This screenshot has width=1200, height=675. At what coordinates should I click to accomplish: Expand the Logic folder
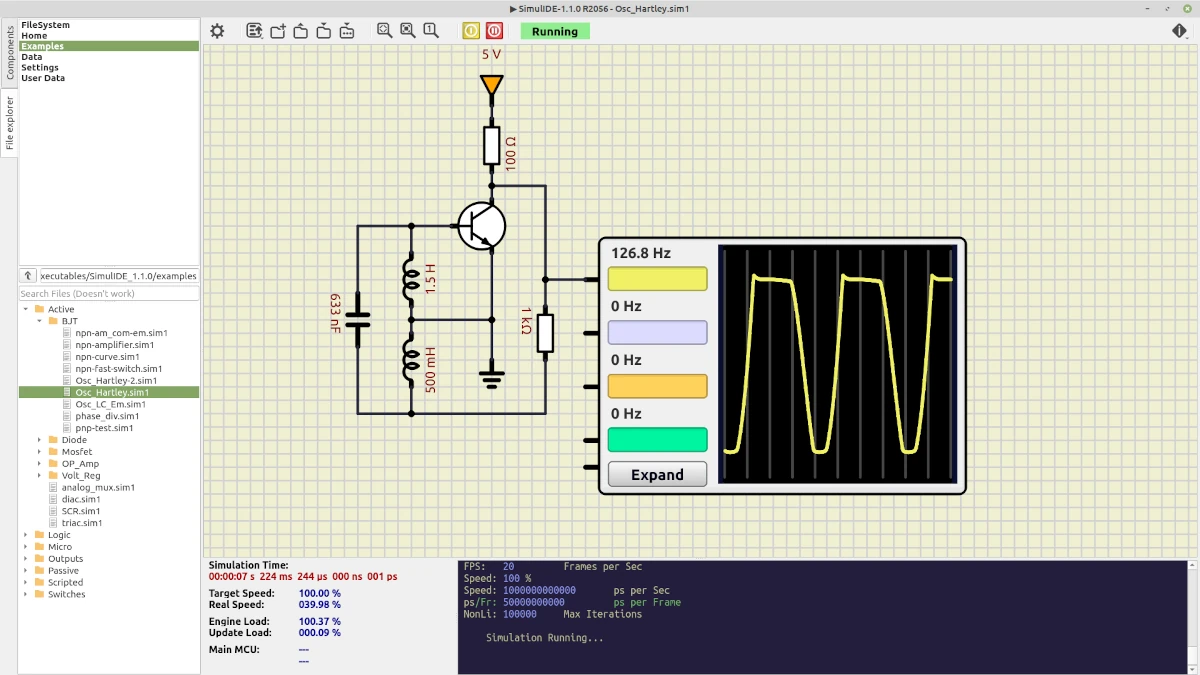pyautogui.click(x=26, y=535)
